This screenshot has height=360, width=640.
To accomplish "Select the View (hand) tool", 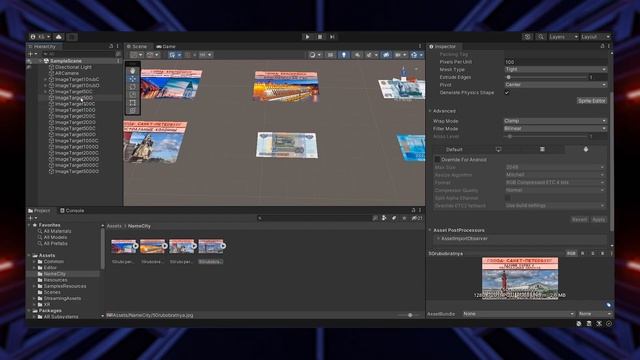I will click(x=133, y=71).
